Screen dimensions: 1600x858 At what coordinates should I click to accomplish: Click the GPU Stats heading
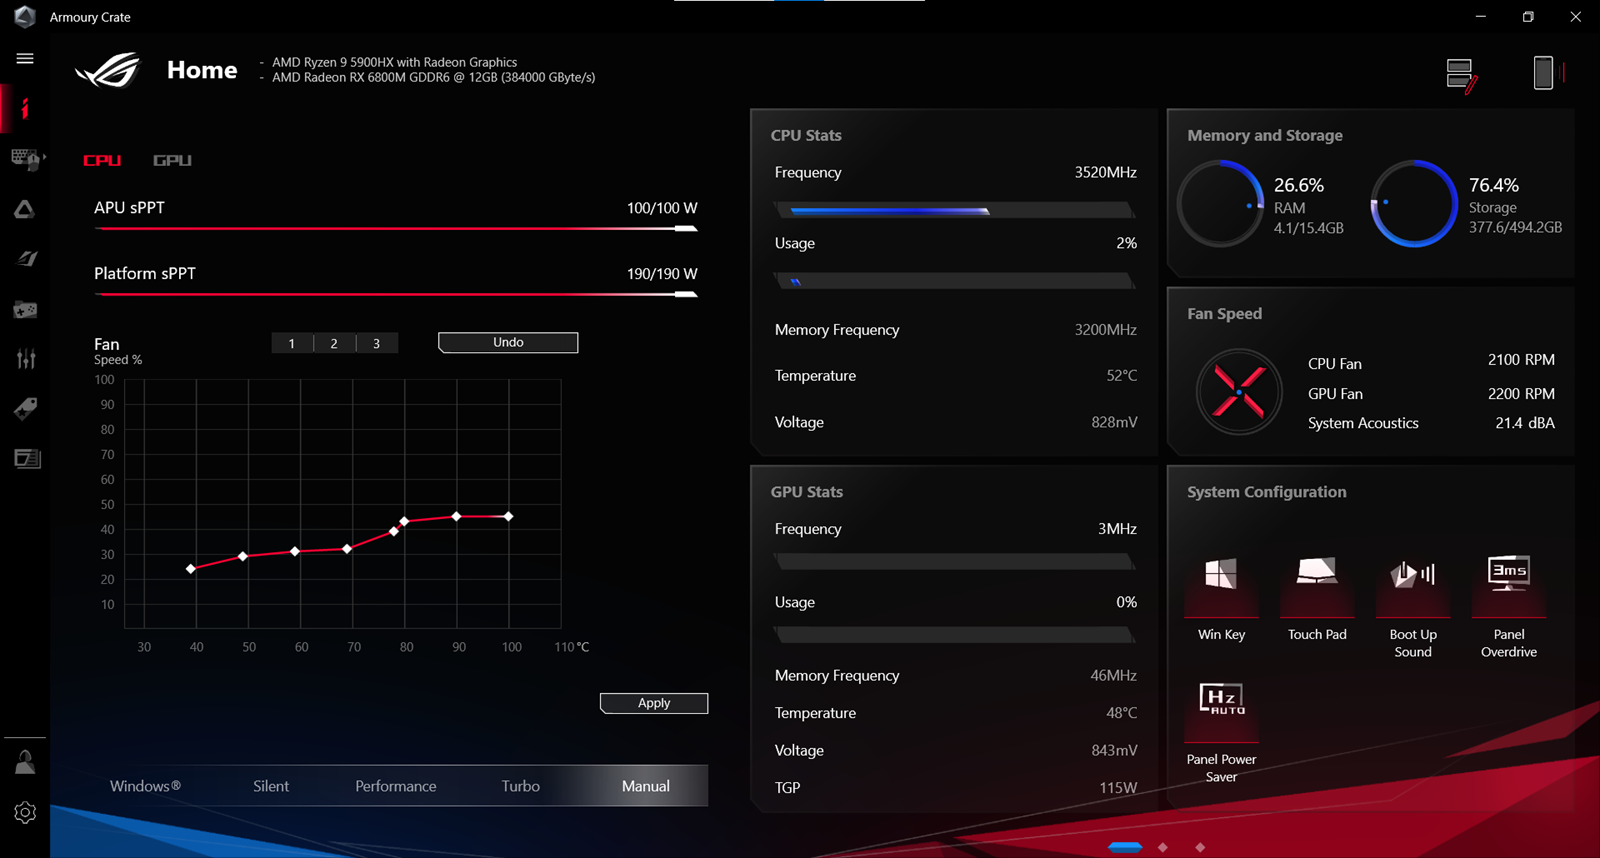point(806,492)
